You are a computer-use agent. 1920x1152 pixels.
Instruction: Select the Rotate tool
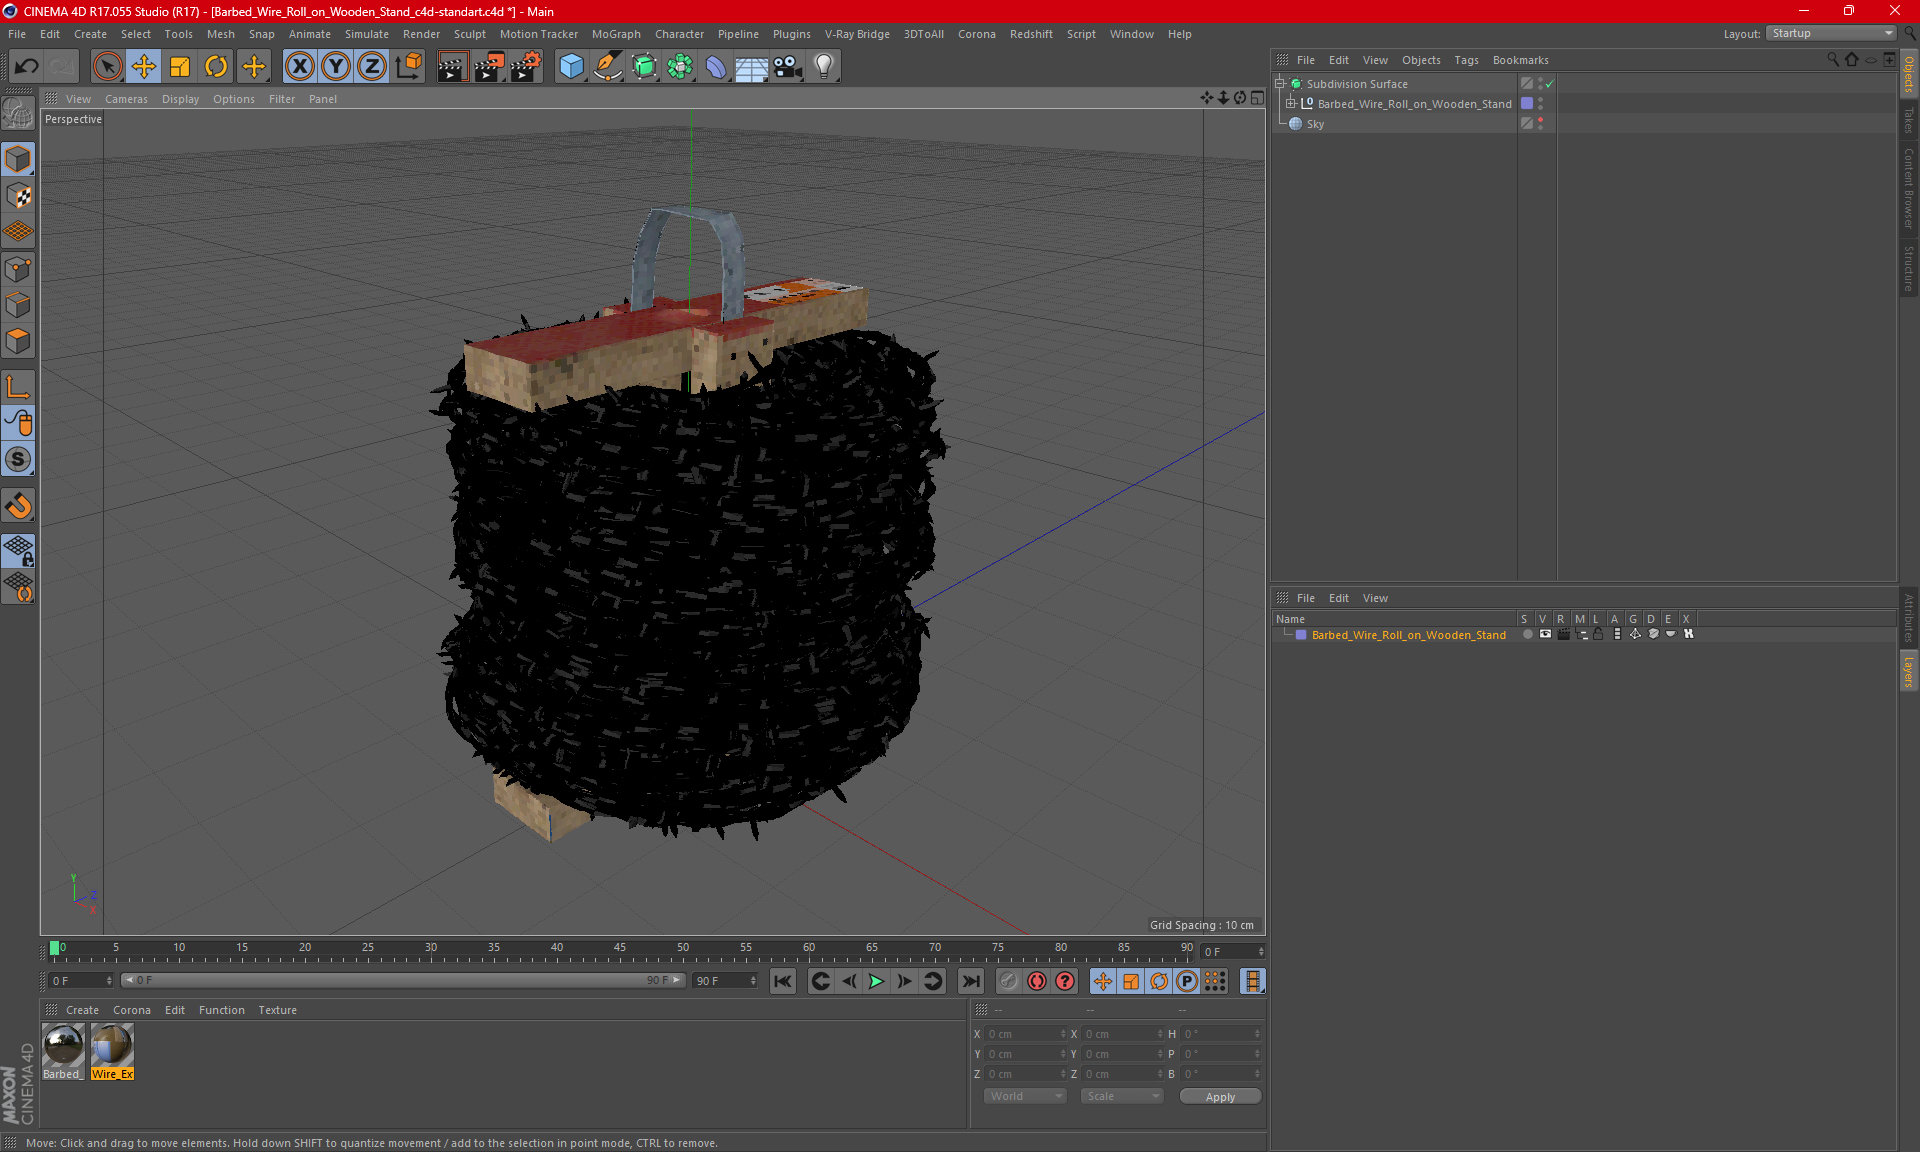coord(216,66)
